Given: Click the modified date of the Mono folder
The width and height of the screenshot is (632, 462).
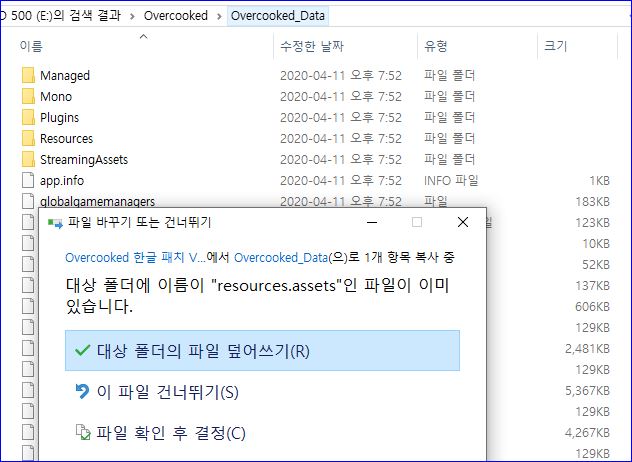Looking at the screenshot, I should pos(341,96).
